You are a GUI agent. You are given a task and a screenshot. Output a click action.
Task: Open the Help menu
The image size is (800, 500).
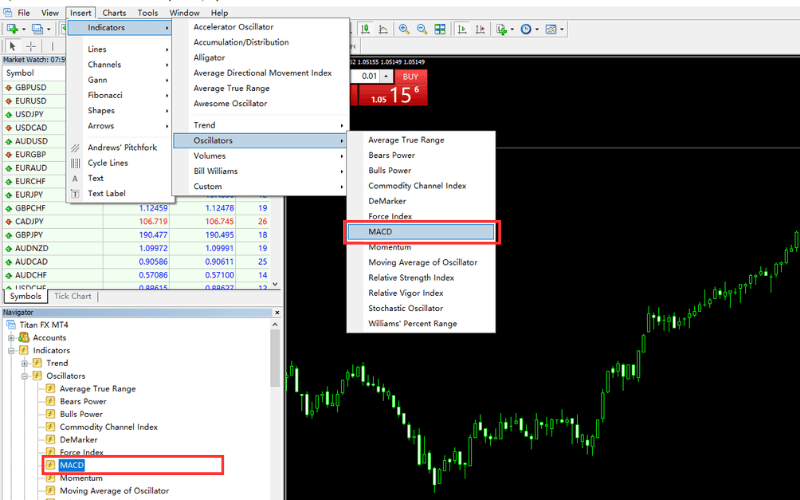coord(219,13)
